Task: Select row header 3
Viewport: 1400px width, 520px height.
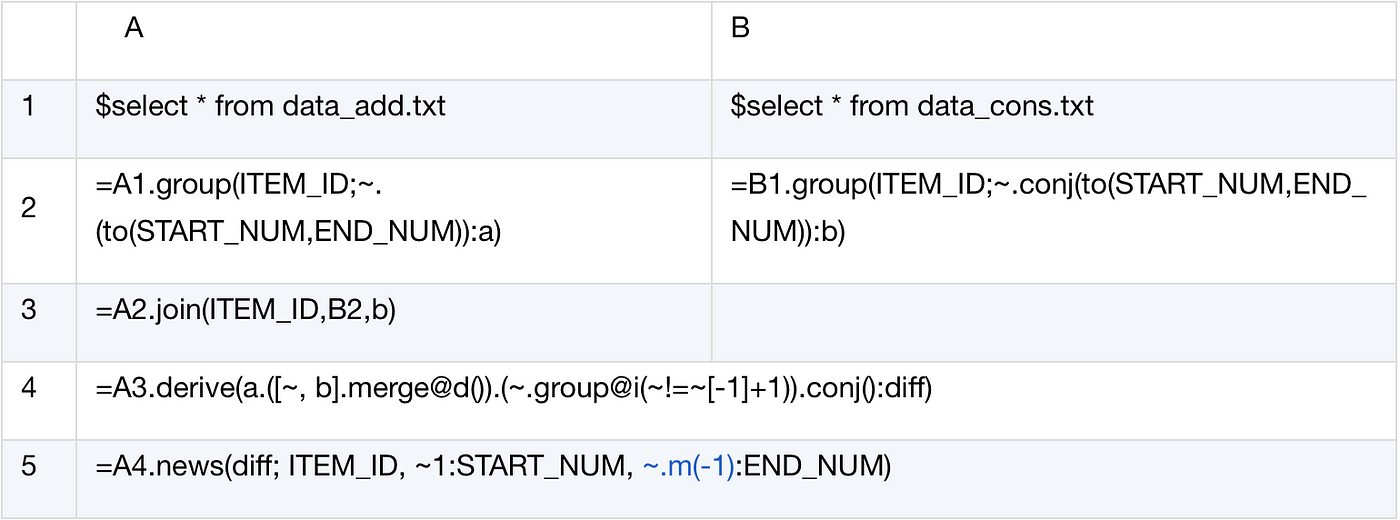Action: pos(39,322)
